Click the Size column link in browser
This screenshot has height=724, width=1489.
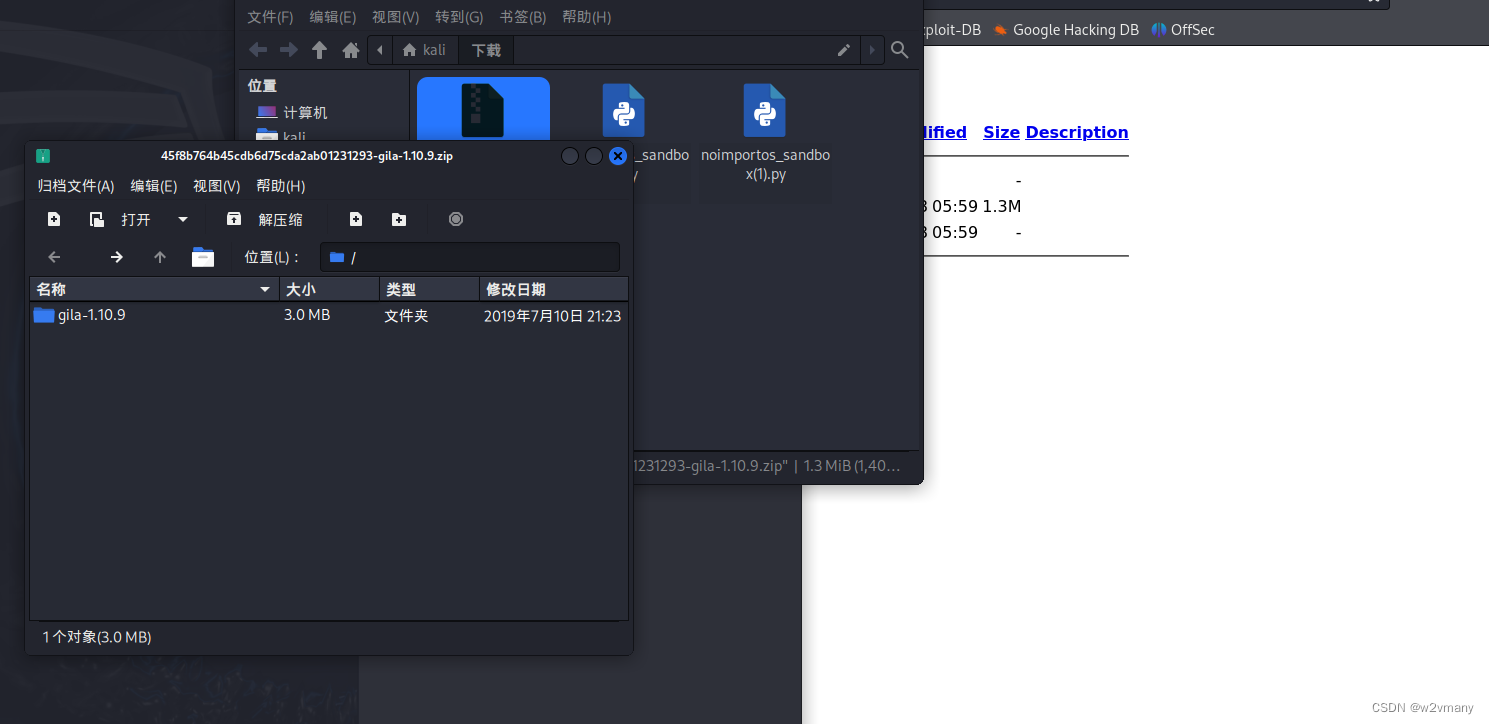pyautogui.click(x=1001, y=132)
